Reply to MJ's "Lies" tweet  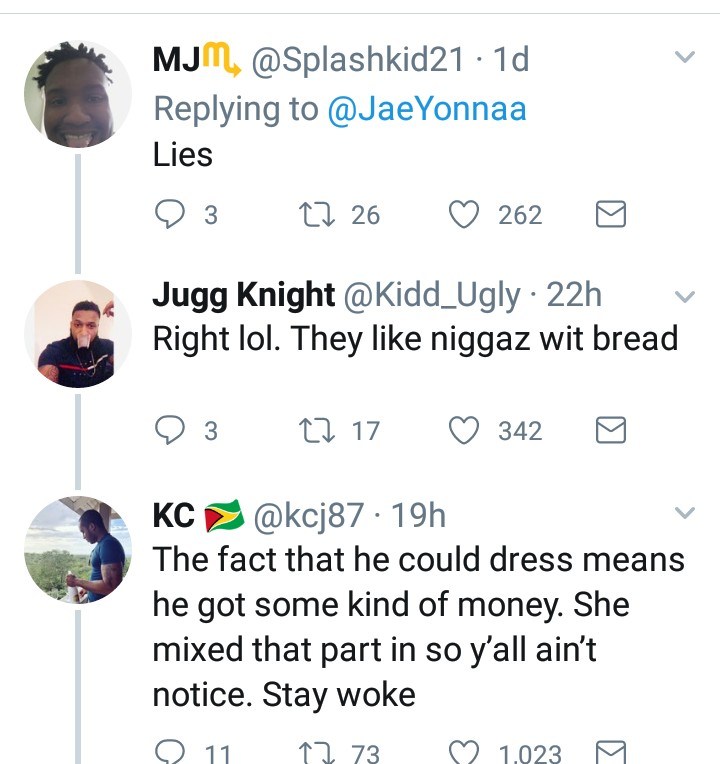click(173, 215)
